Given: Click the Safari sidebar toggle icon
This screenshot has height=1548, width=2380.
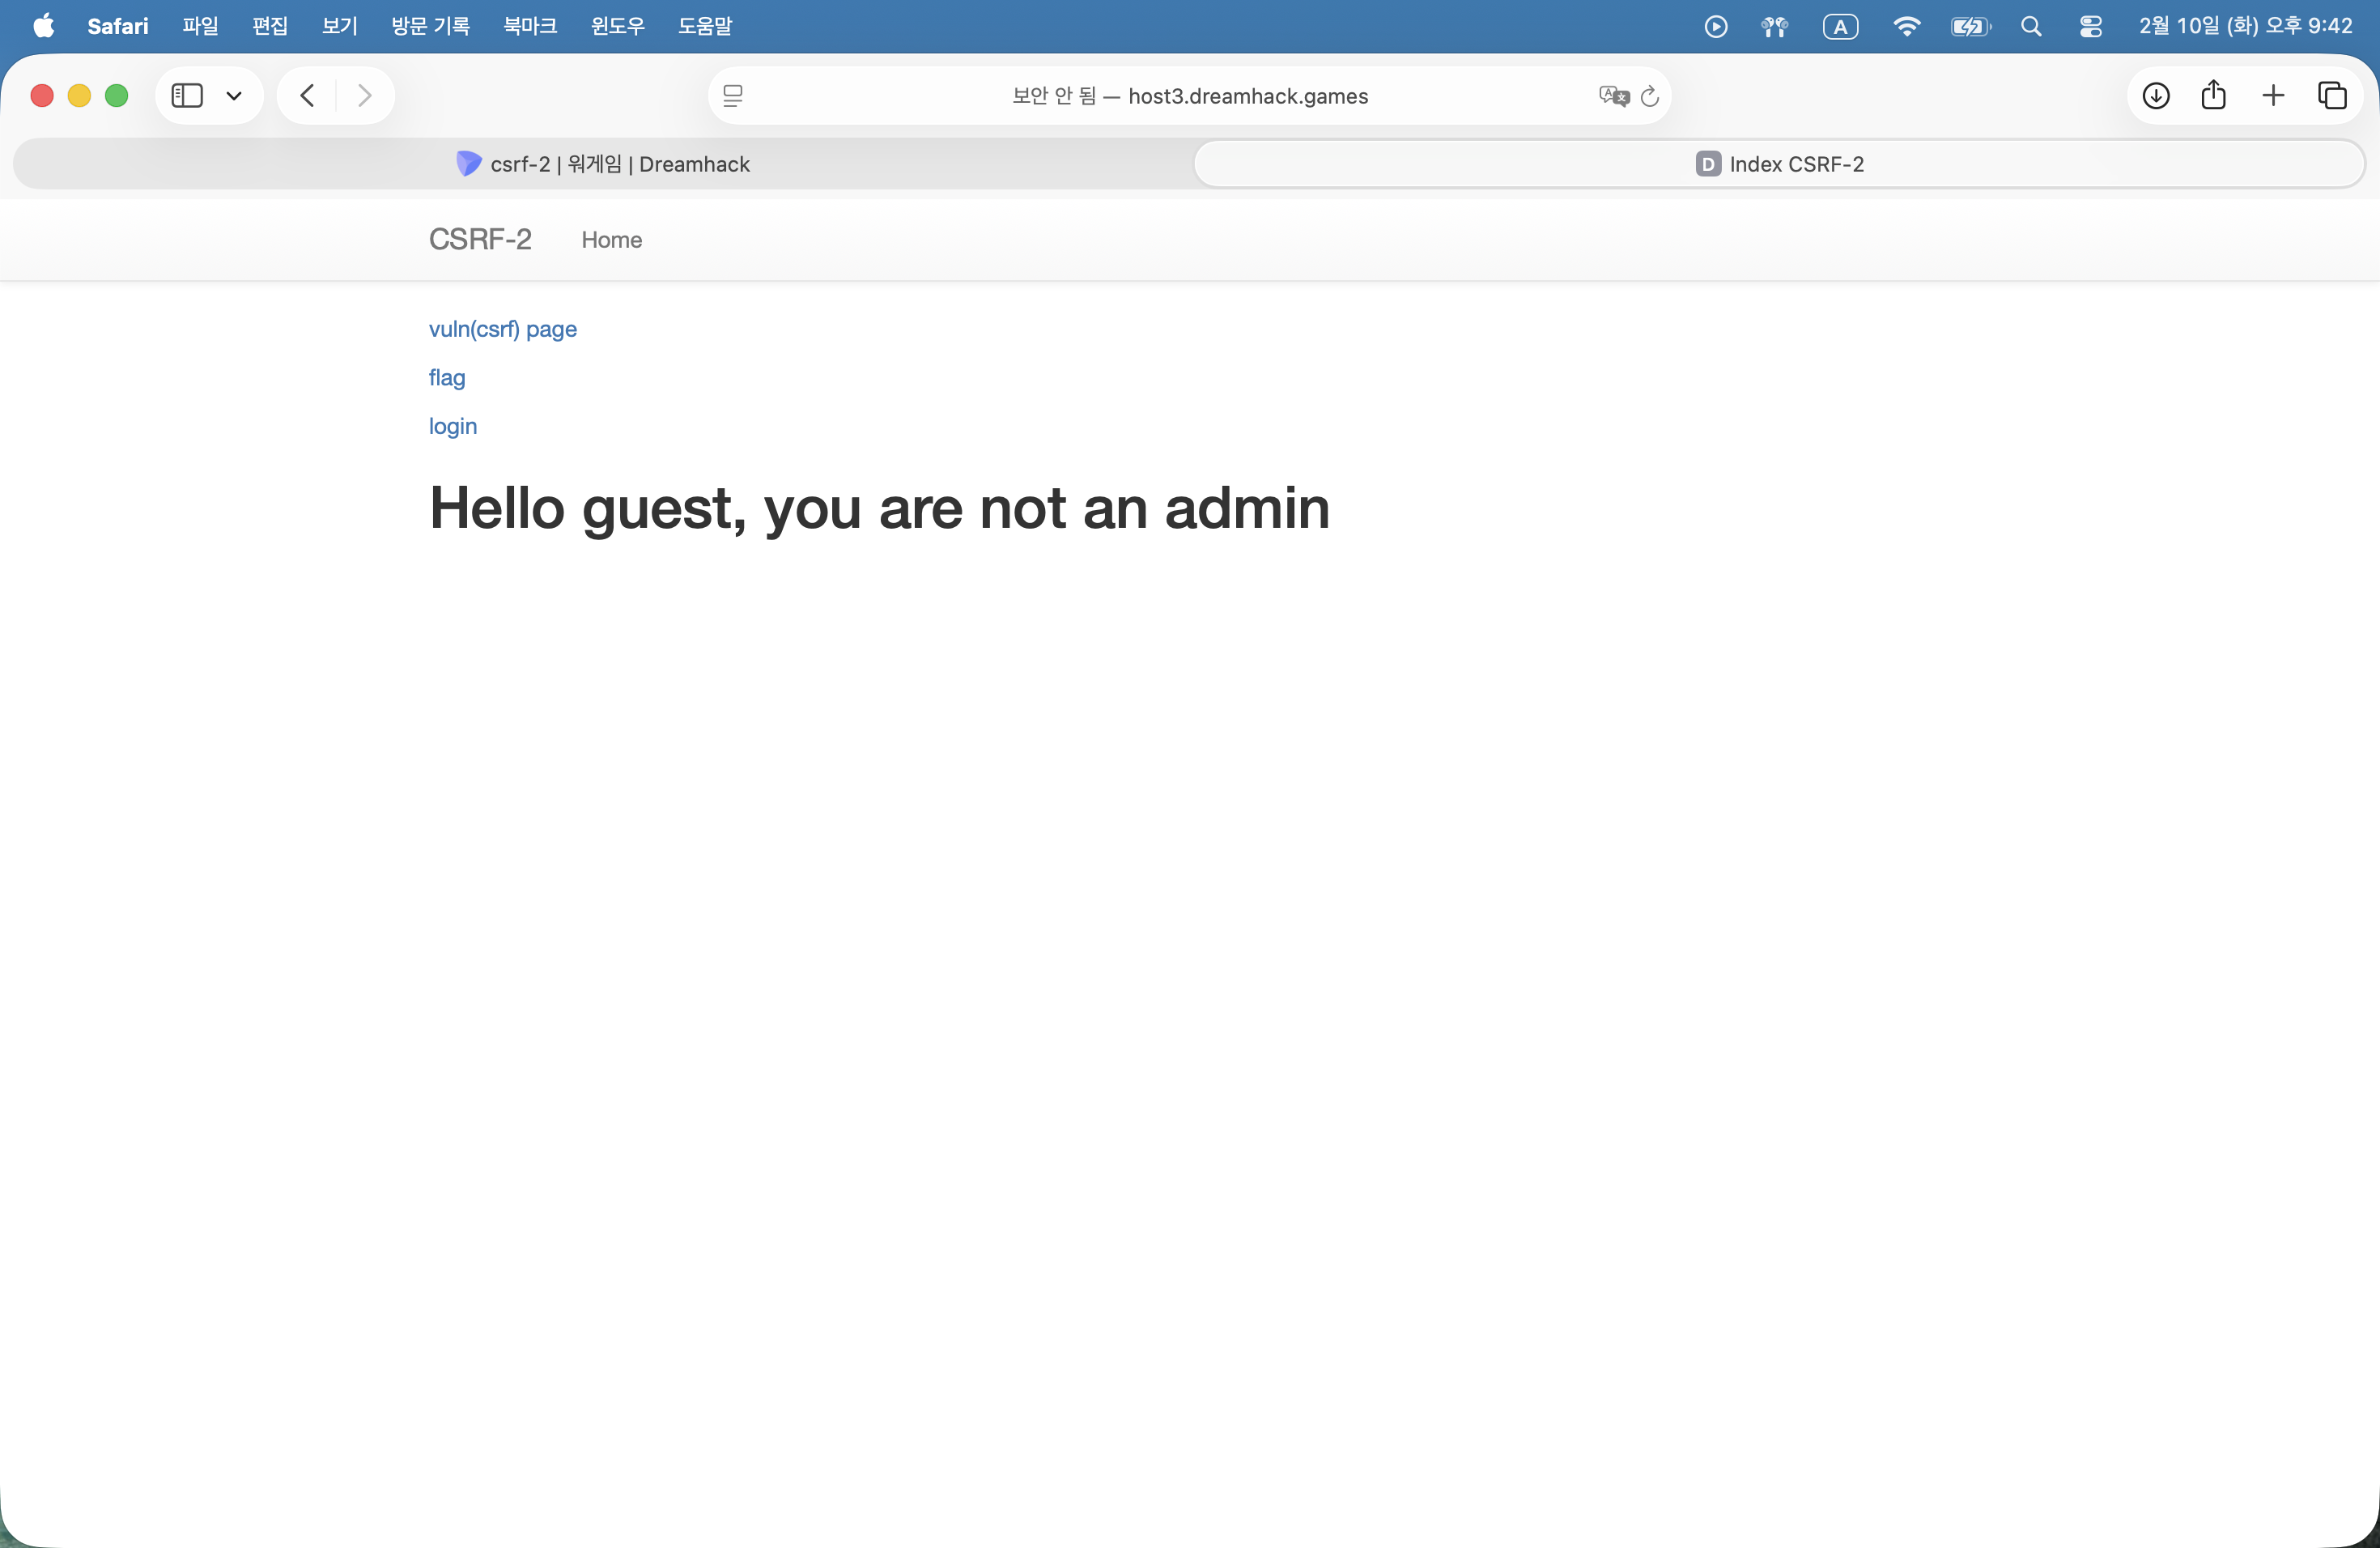Looking at the screenshot, I should [x=187, y=96].
